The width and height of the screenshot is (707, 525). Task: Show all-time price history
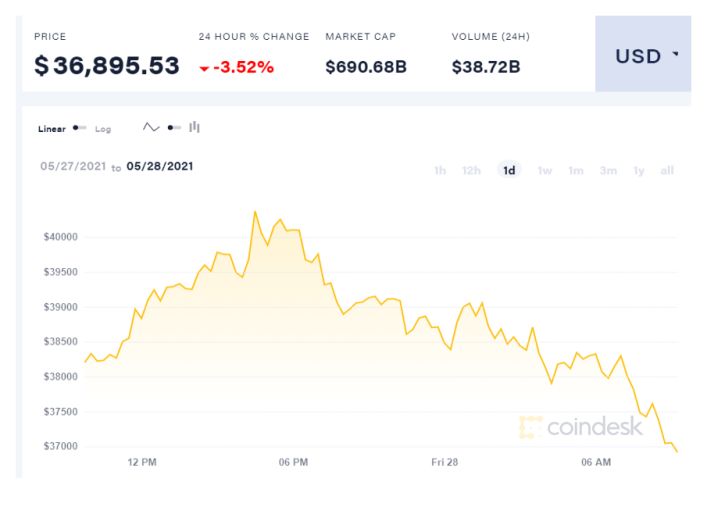coord(667,170)
